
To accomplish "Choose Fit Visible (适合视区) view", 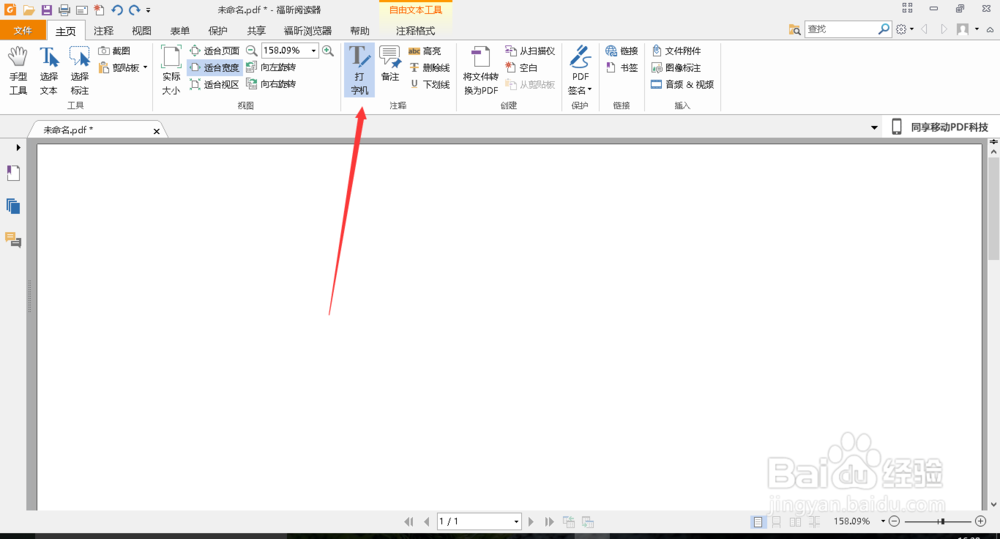I will tap(214, 84).
